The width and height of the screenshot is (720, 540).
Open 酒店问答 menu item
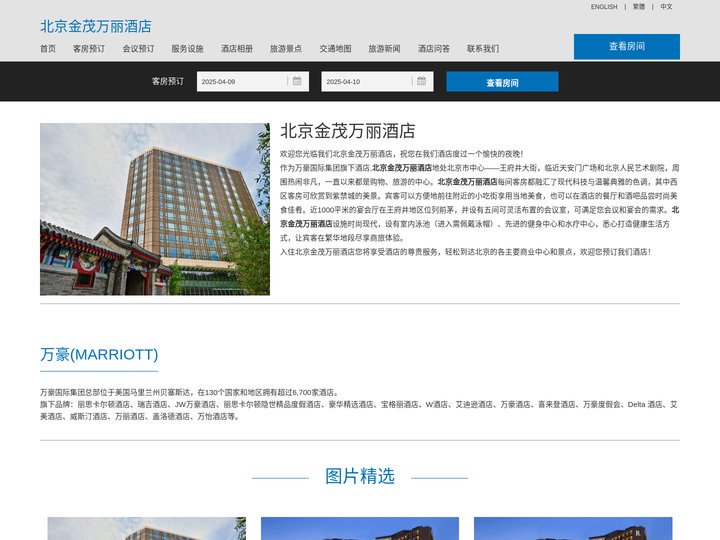click(x=434, y=49)
